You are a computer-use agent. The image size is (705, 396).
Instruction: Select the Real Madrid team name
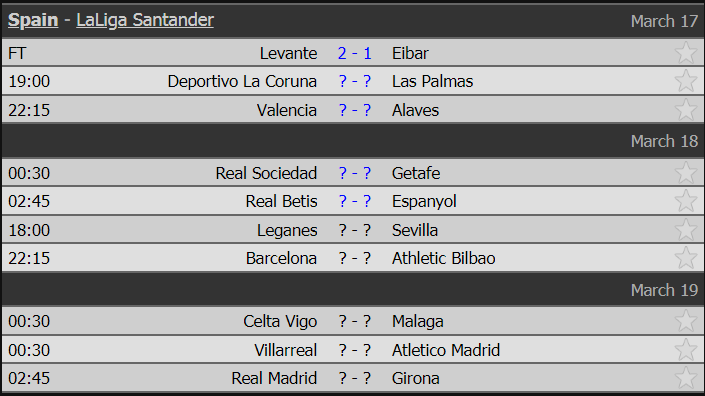click(x=274, y=378)
